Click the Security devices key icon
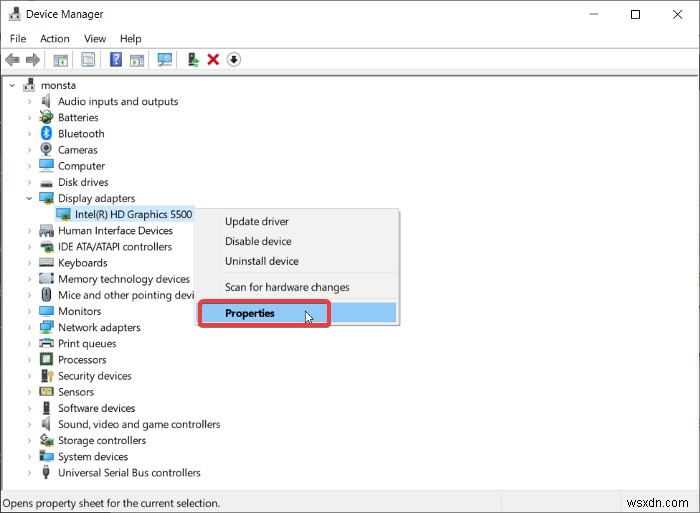This screenshot has width=700, height=513. click(x=46, y=375)
